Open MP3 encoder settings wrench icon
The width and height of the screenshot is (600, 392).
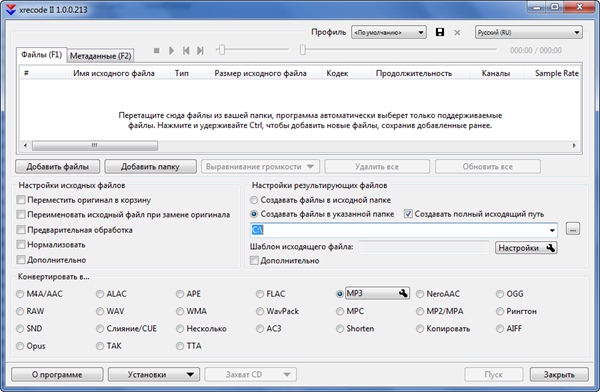[403, 293]
